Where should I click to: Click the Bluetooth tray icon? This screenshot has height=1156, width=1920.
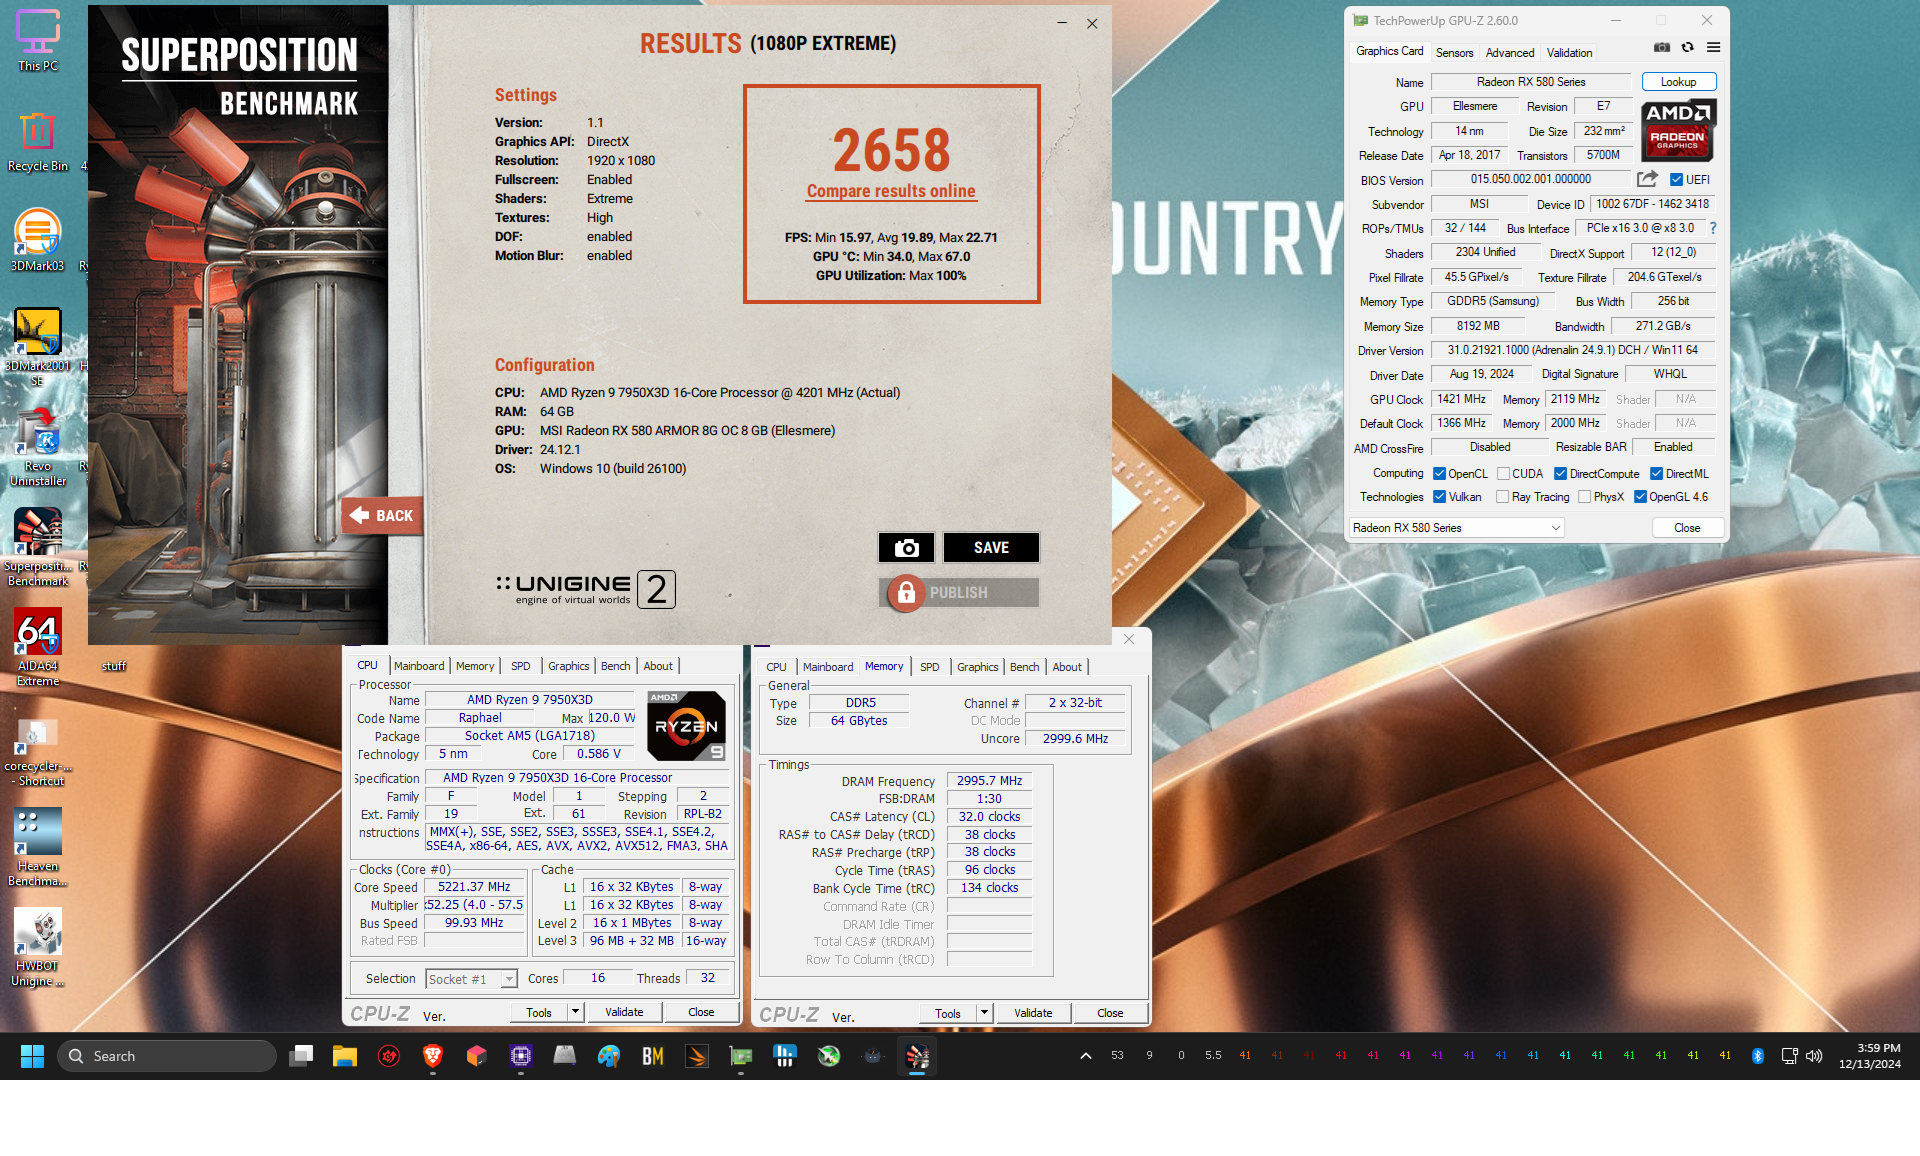[x=1757, y=1056]
